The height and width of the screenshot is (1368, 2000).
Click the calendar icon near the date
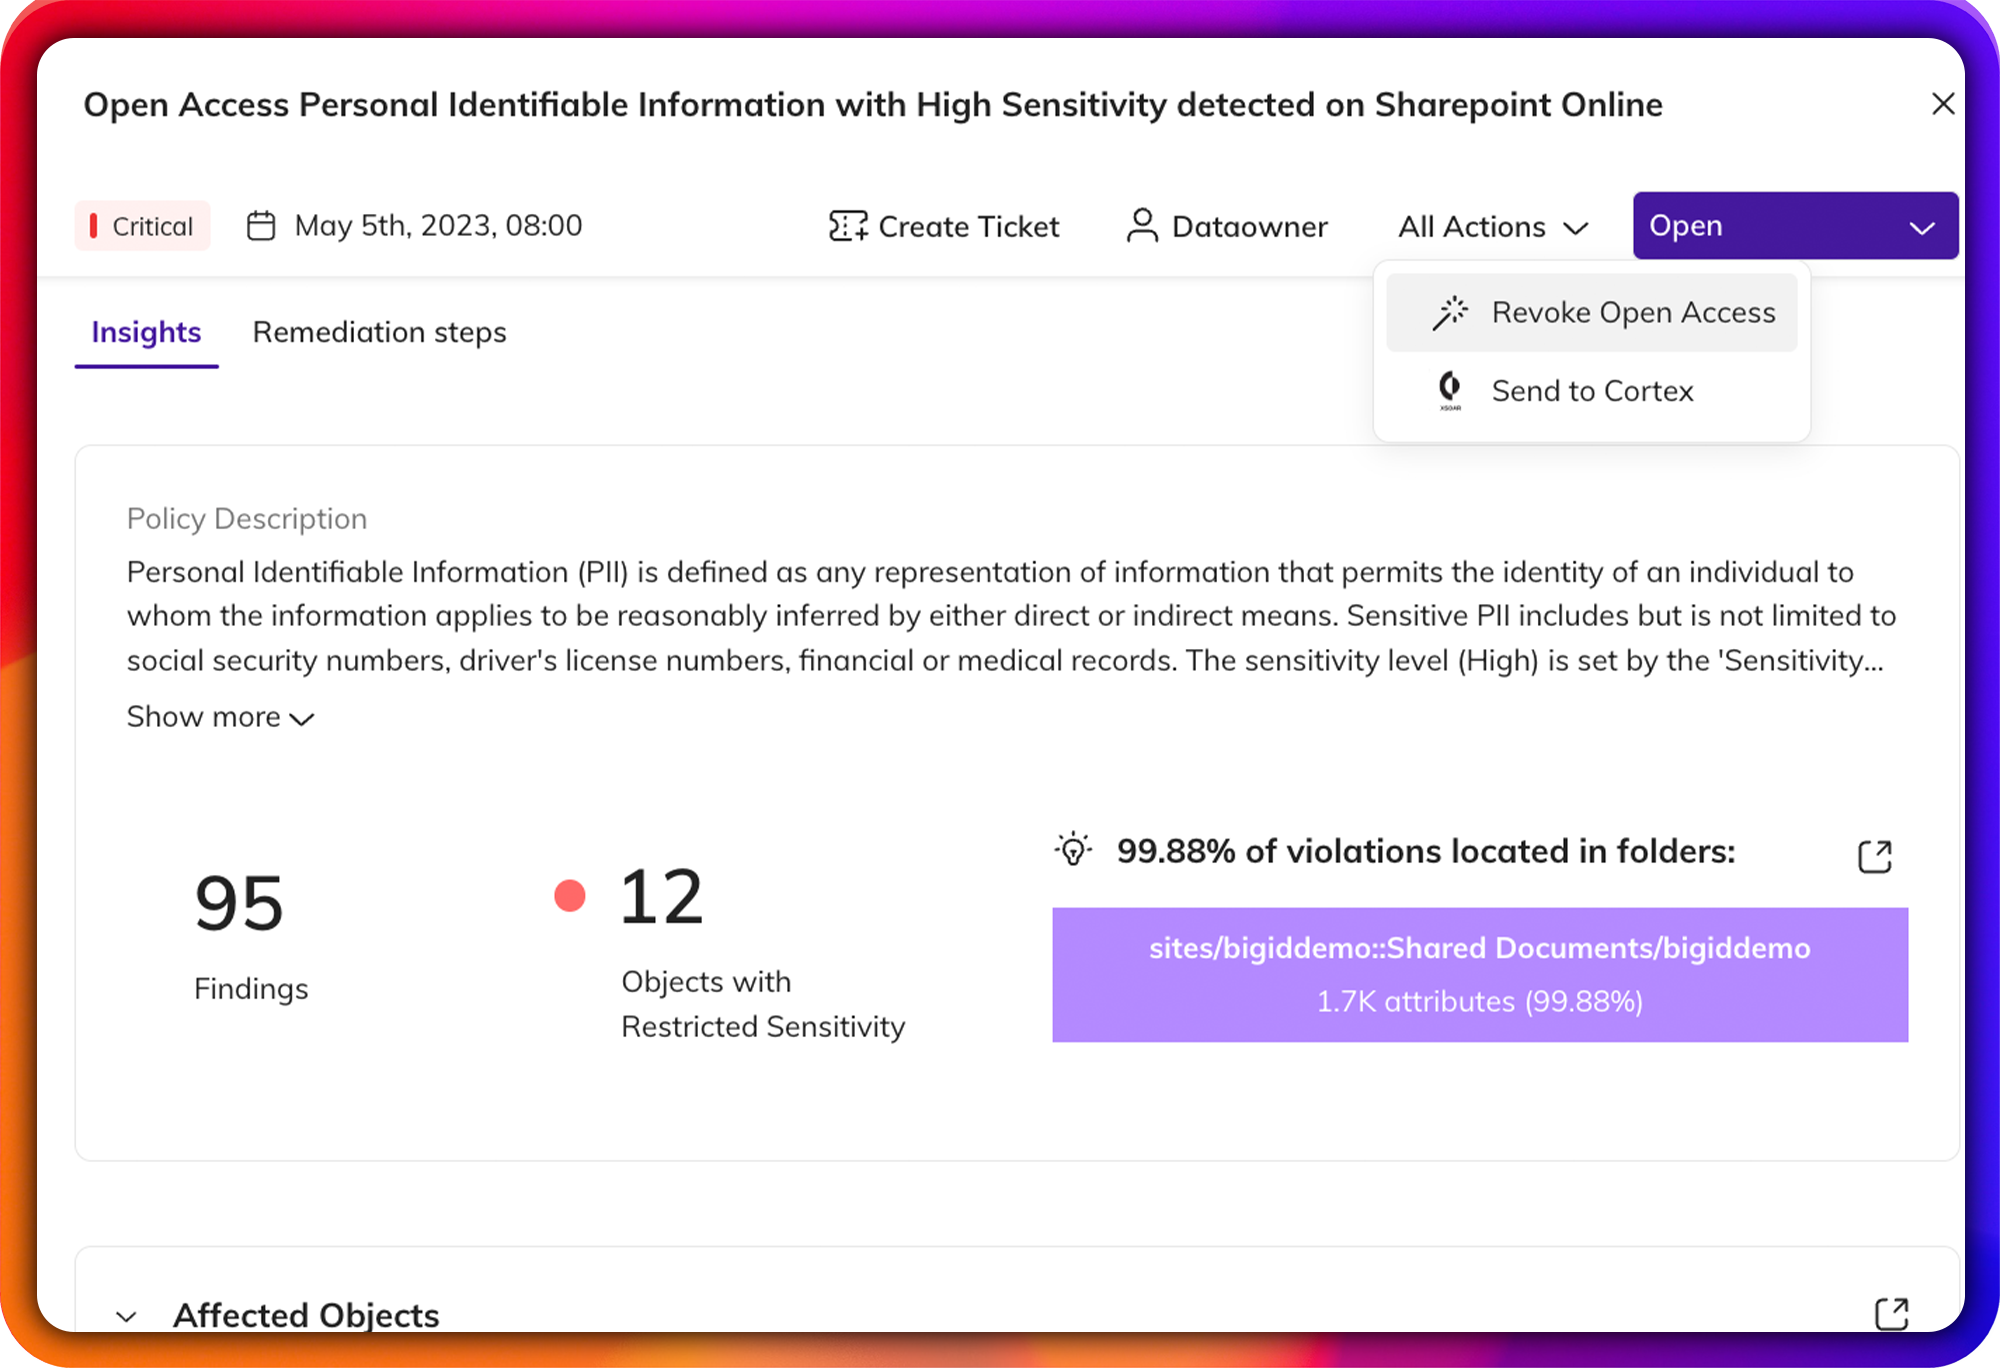(x=260, y=226)
